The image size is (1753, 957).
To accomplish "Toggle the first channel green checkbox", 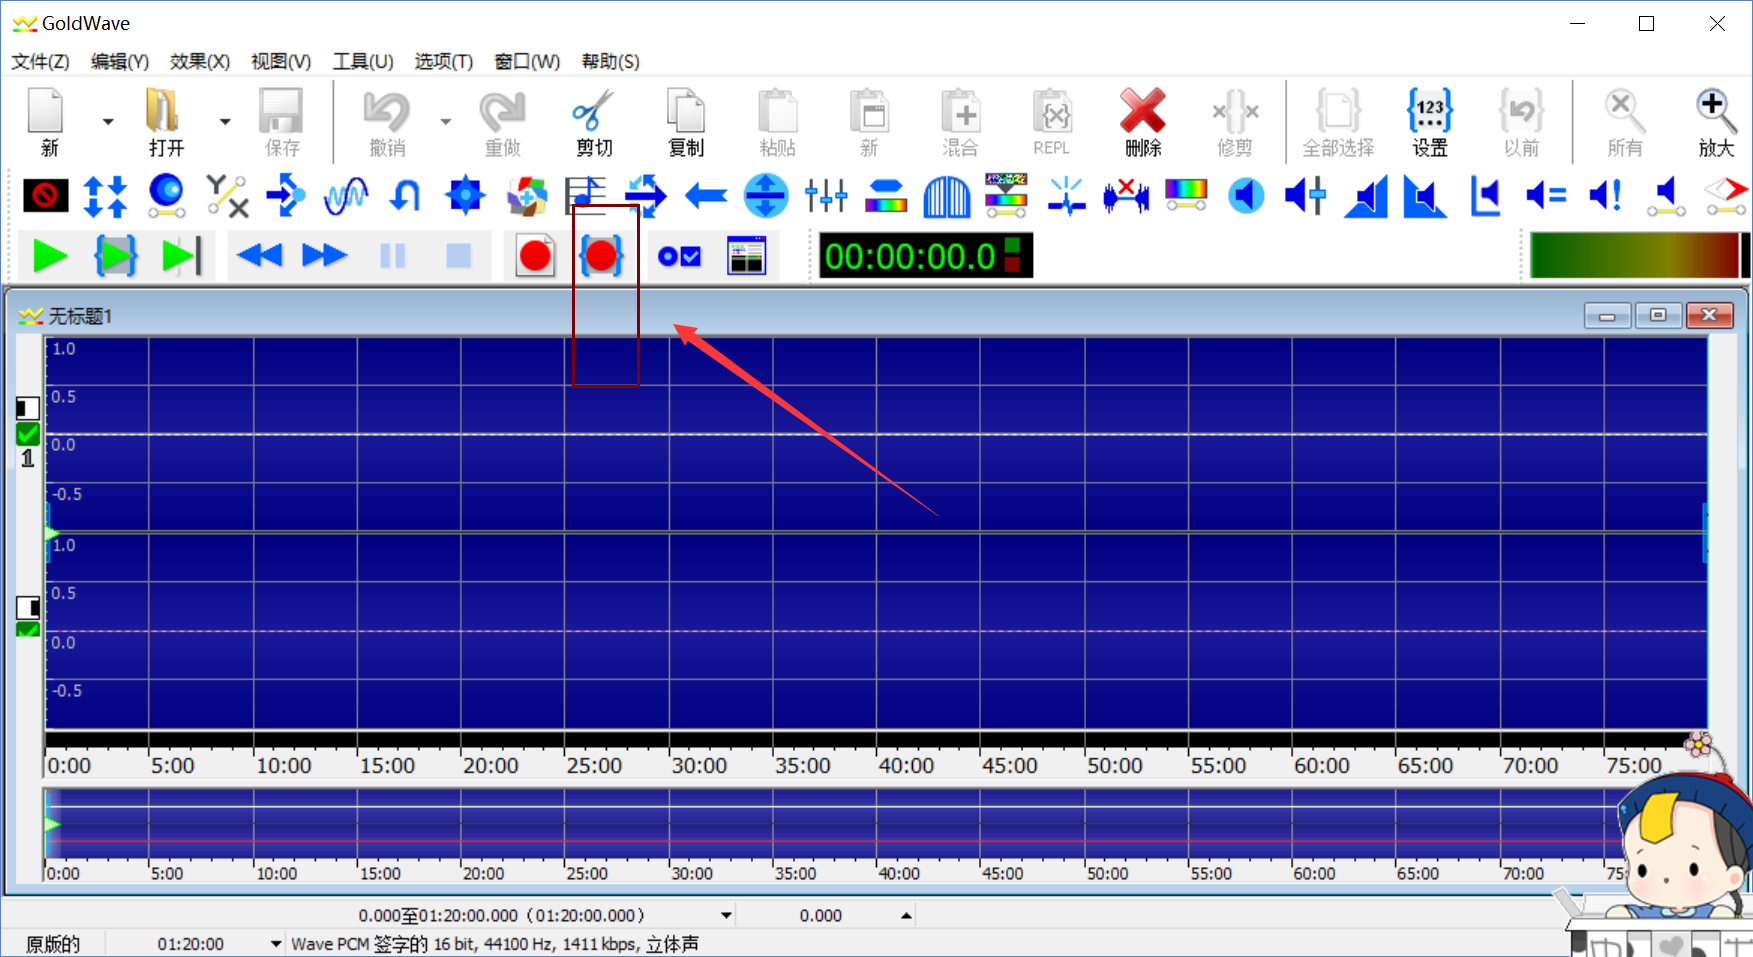I will (x=28, y=434).
